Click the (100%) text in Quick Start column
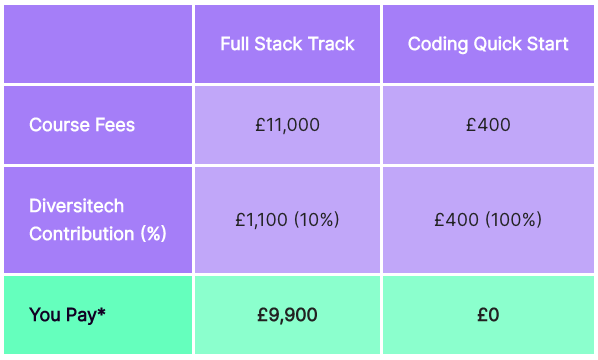Image resolution: width=598 pixels, height=360 pixels. (515, 220)
